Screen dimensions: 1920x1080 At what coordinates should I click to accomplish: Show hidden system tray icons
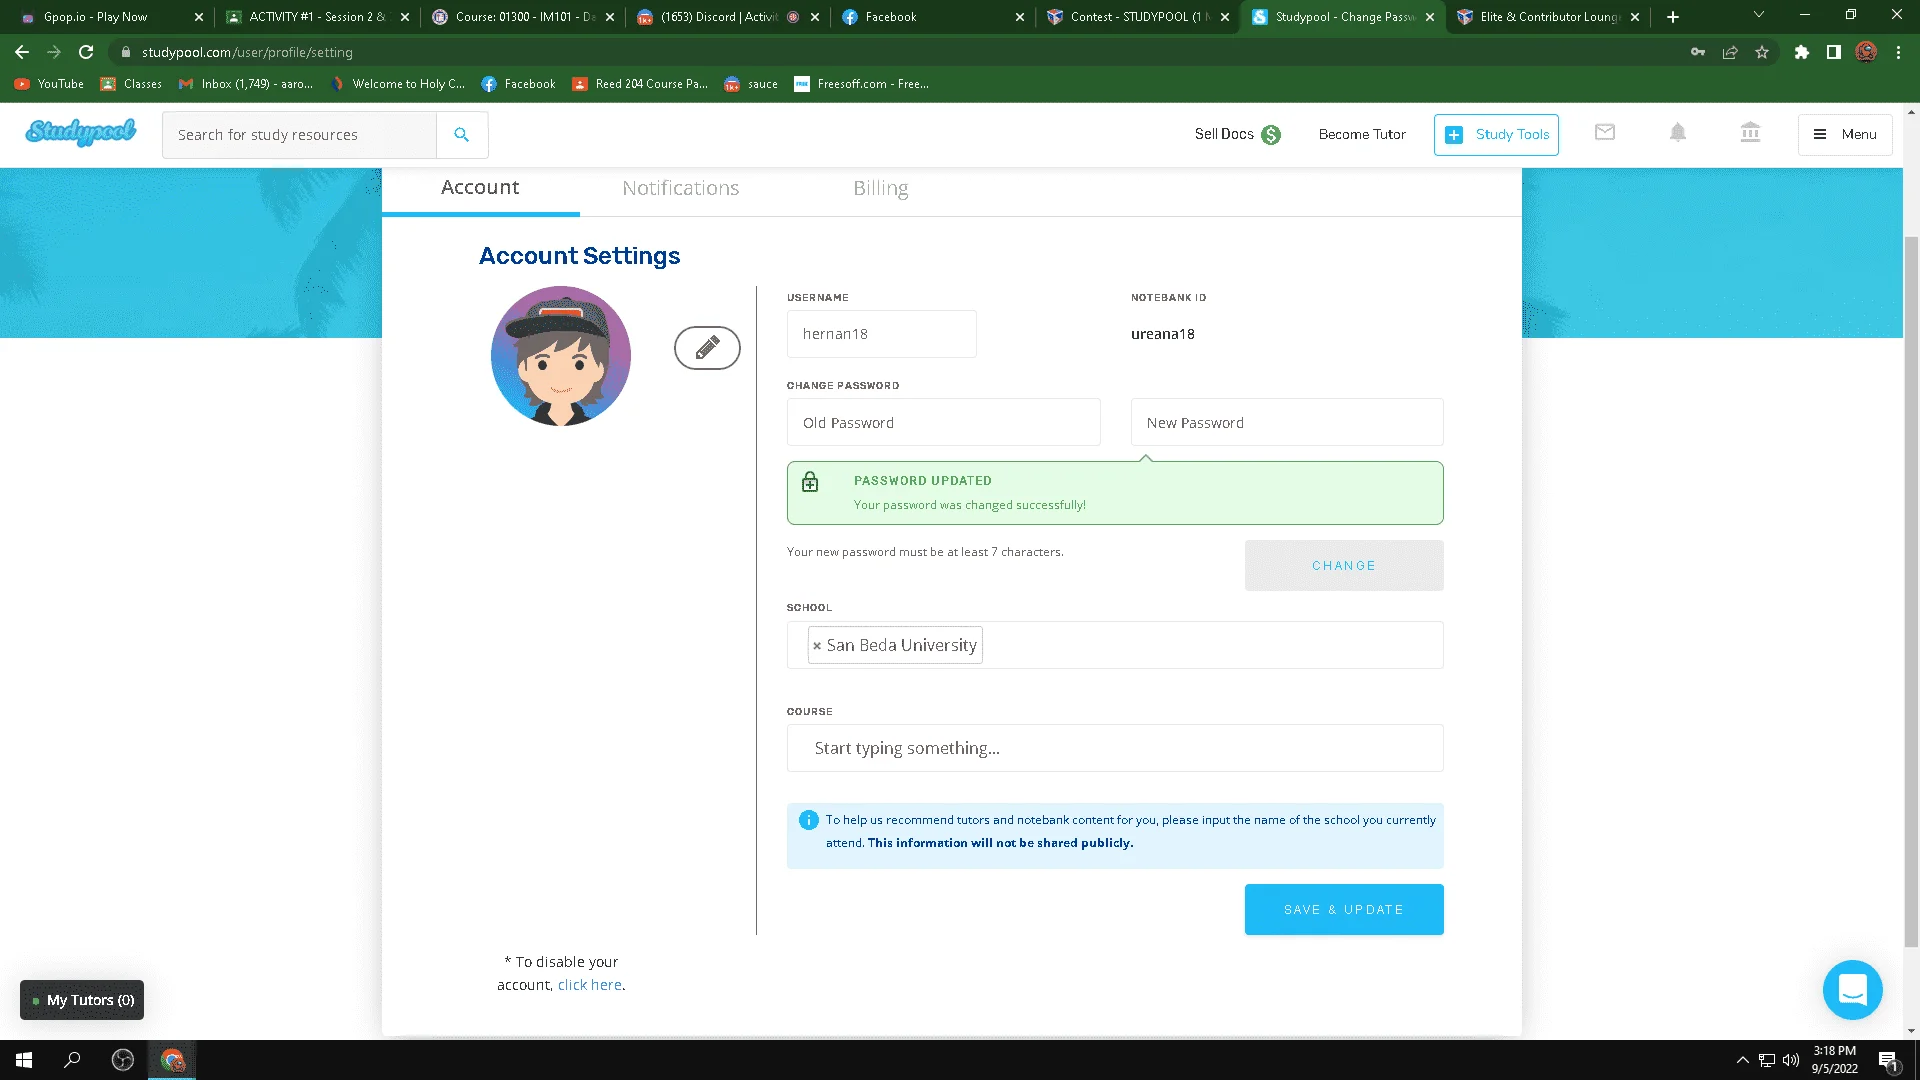pos(1743,1060)
